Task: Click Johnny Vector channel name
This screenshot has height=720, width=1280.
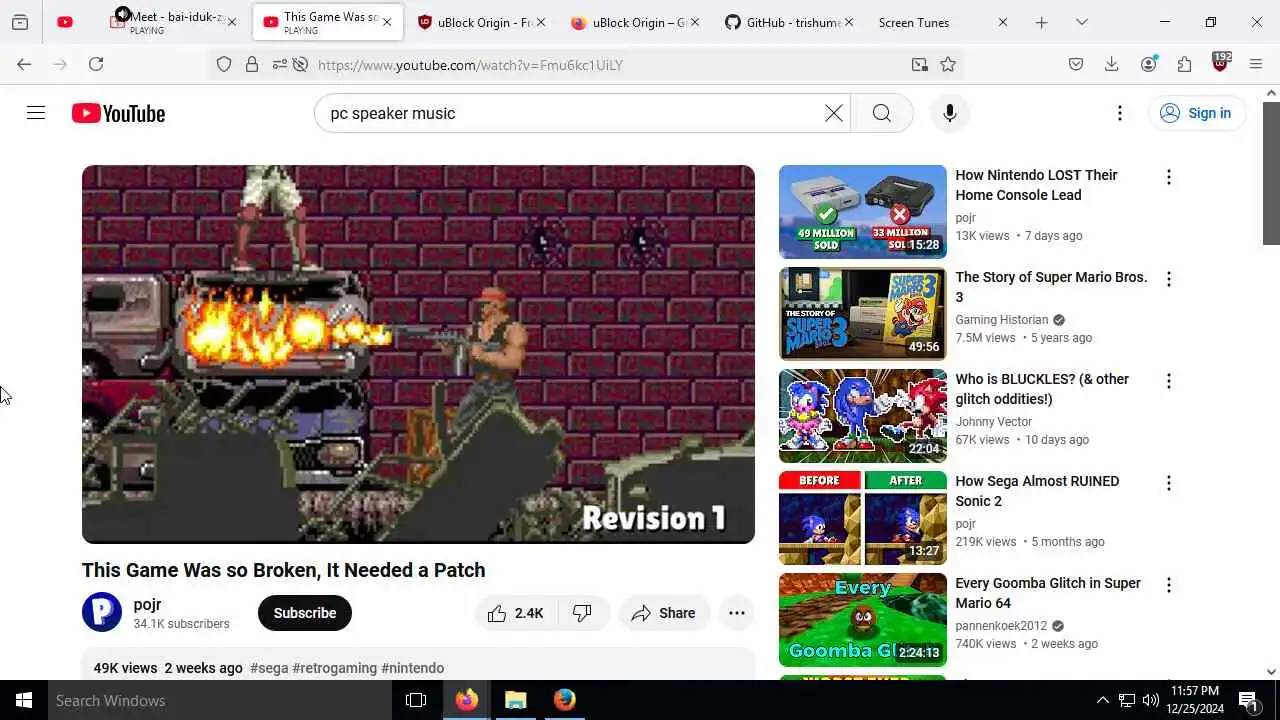Action: click(x=994, y=422)
